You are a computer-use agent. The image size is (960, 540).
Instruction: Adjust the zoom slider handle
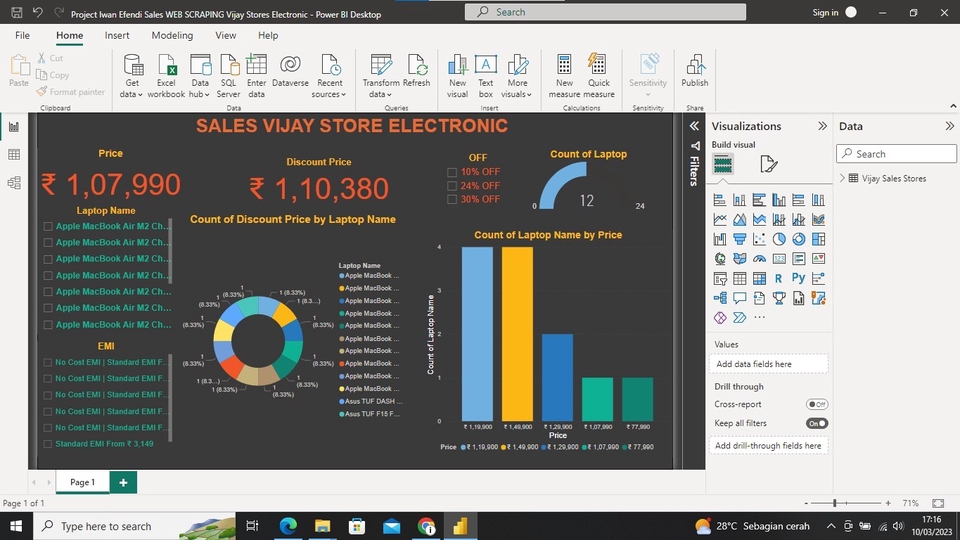pyautogui.click(x=834, y=503)
